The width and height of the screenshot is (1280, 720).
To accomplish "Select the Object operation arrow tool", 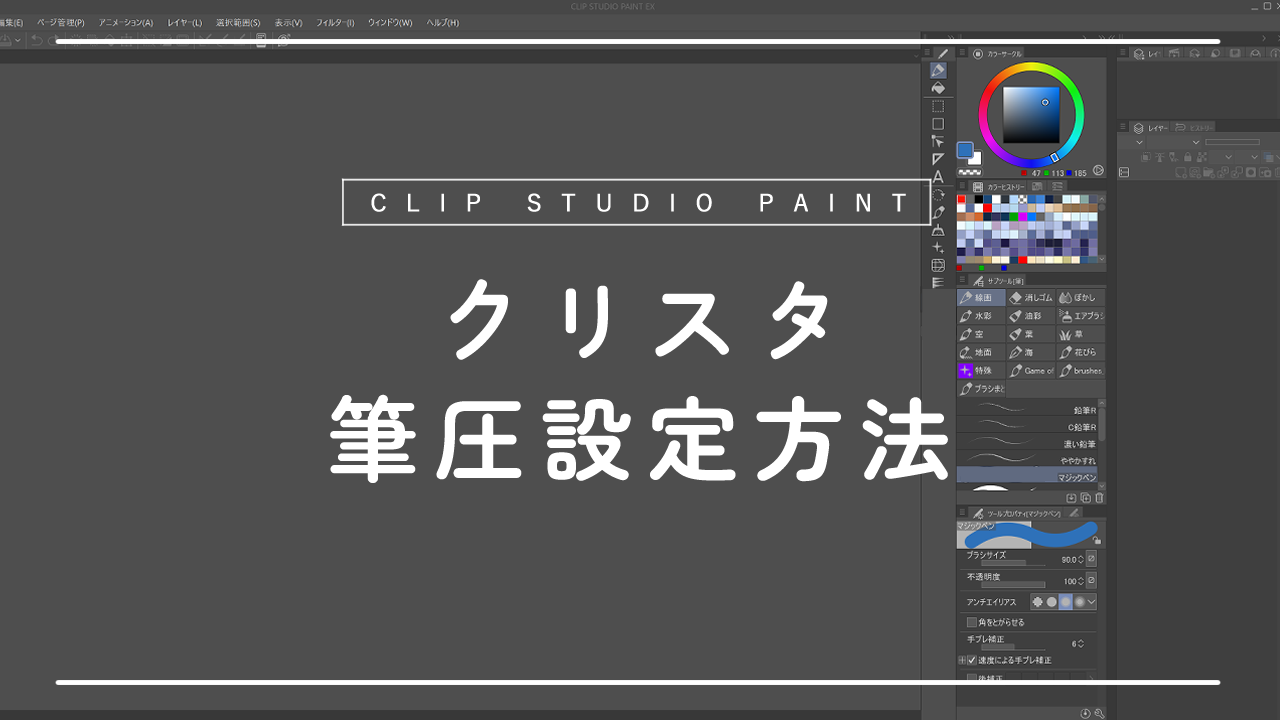I will (x=938, y=141).
